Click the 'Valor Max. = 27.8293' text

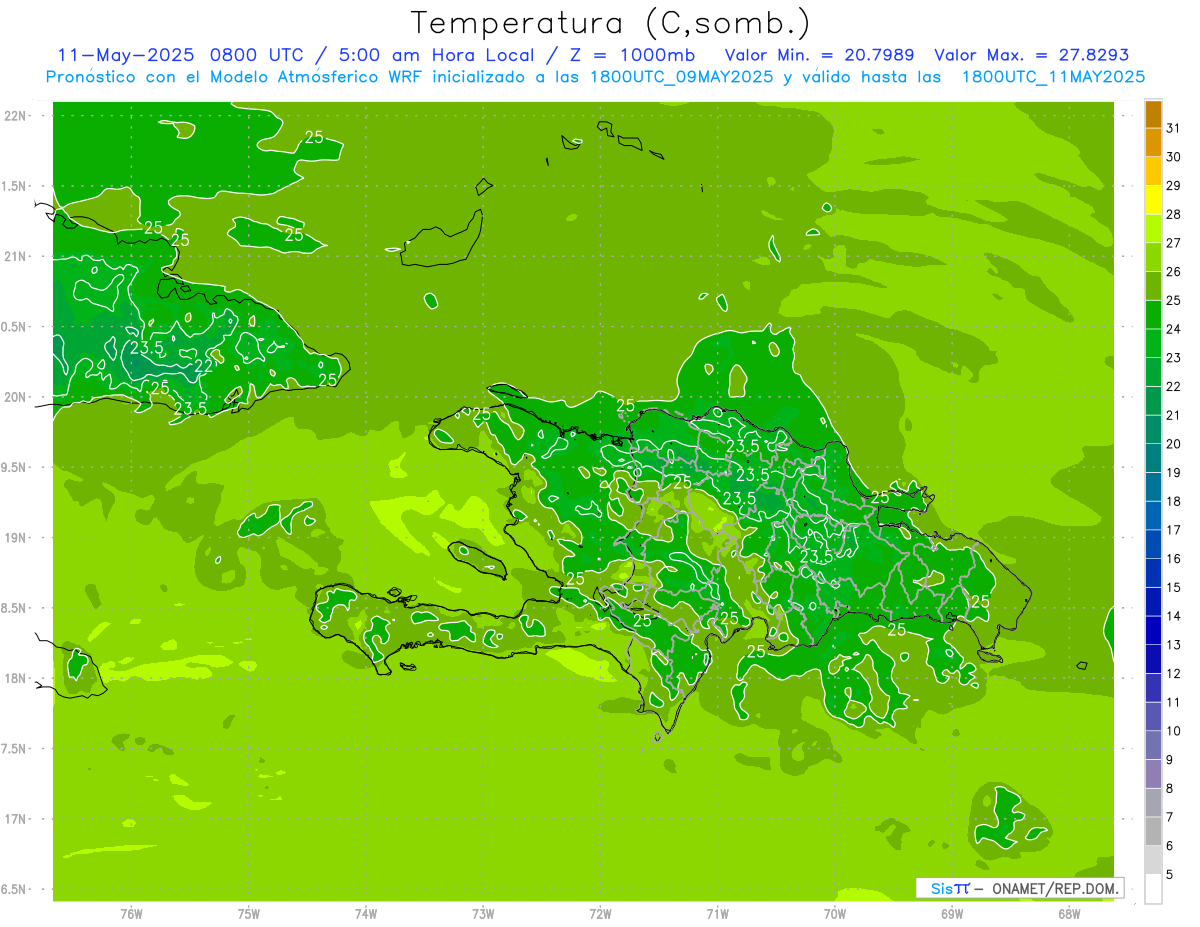tap(1032, 54)
